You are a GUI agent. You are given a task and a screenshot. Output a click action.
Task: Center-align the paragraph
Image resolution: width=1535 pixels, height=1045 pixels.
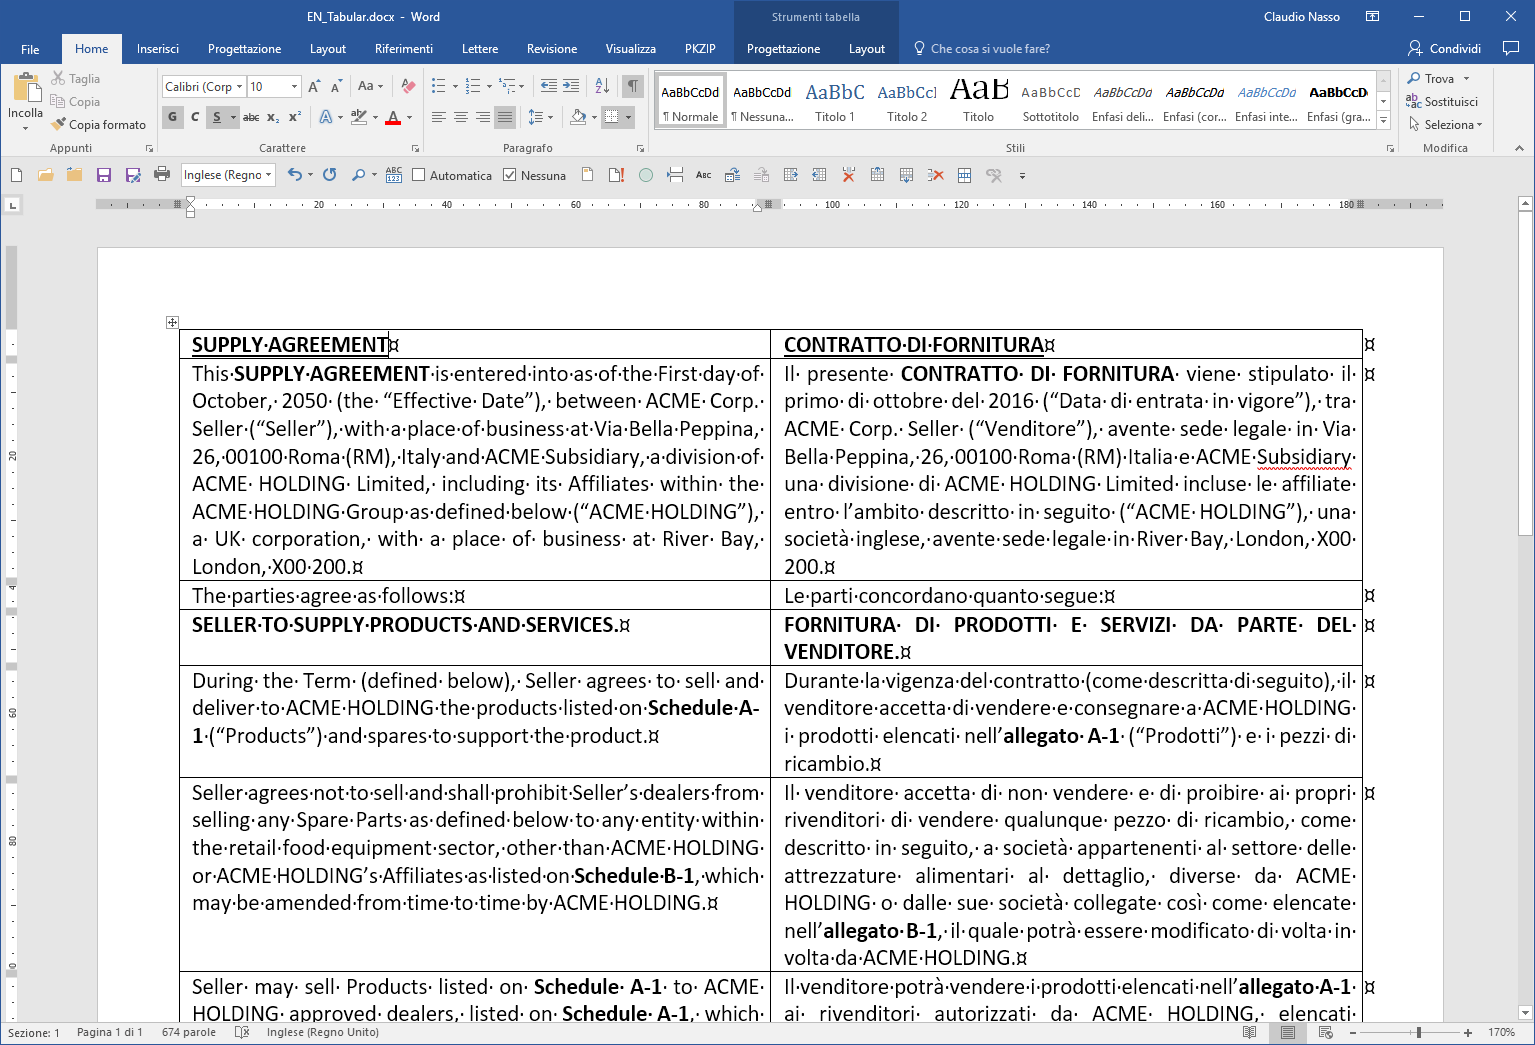click(461, 117)
